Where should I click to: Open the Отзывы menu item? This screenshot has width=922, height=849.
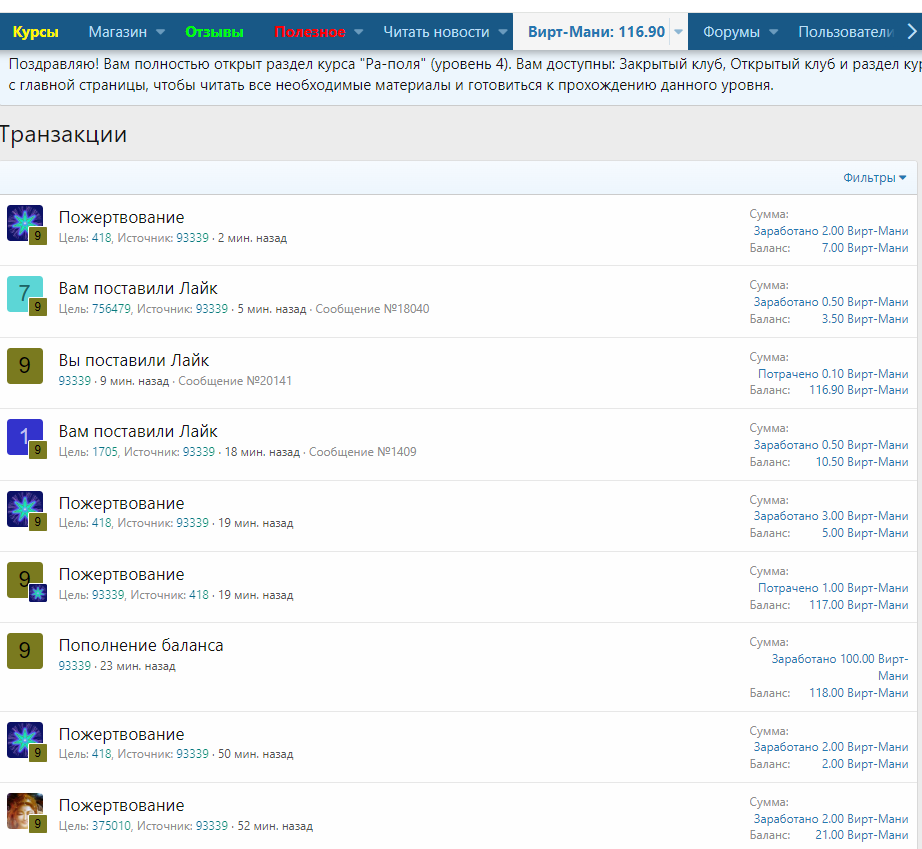[x=214, y=32]
